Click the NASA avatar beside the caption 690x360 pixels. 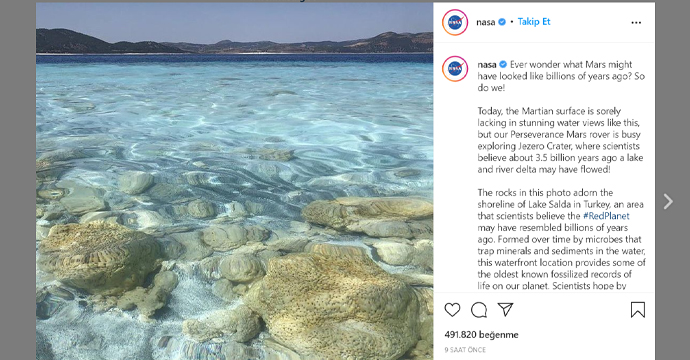pos(455,69)
